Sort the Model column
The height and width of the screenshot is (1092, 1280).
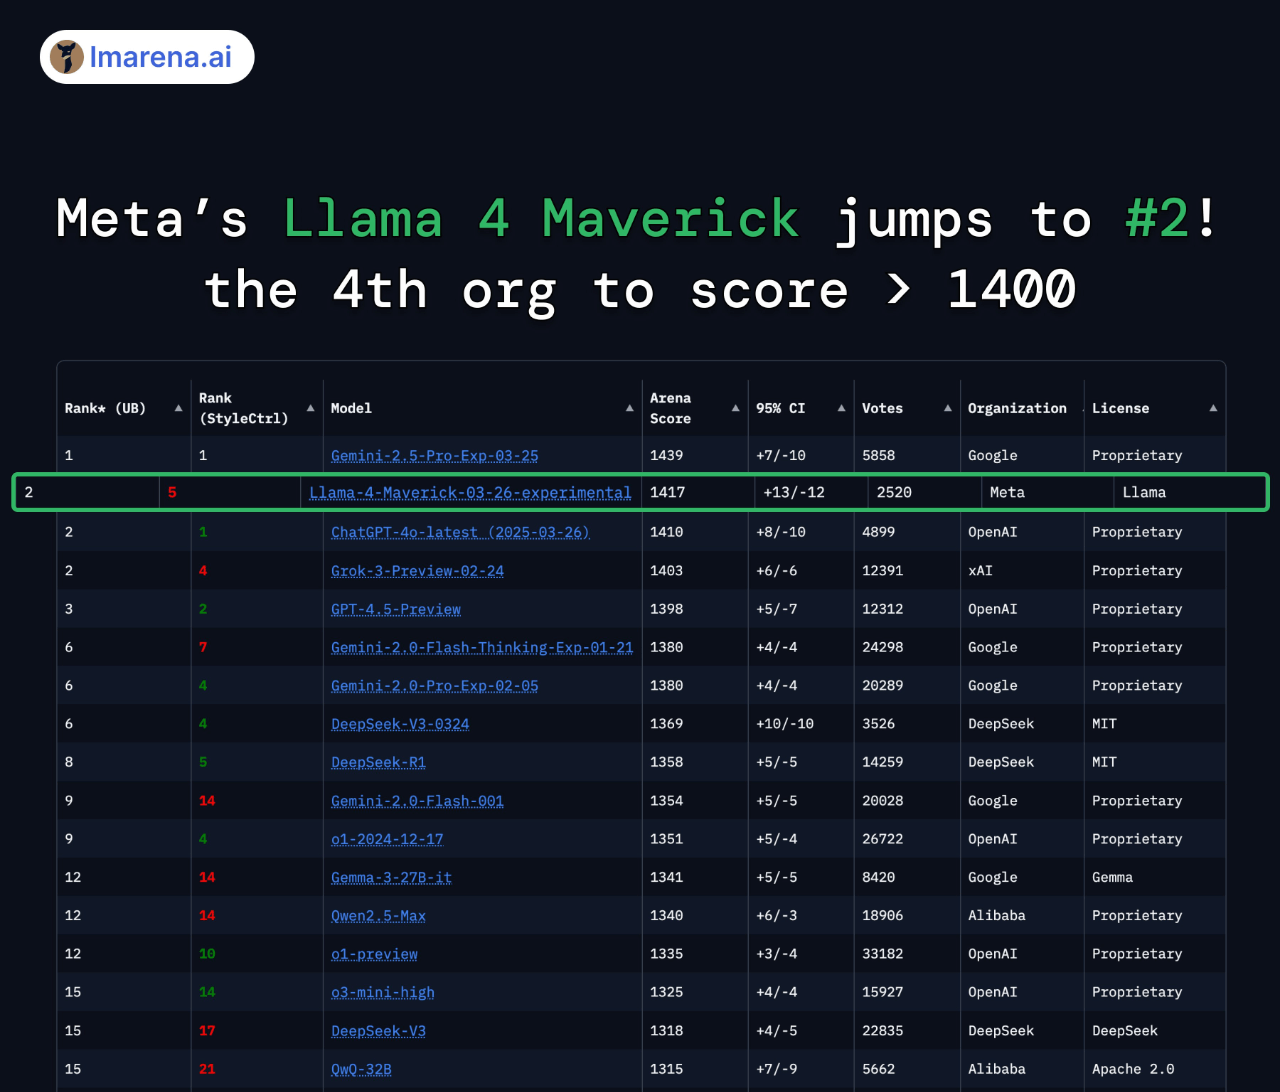click(x=630, y=408)
